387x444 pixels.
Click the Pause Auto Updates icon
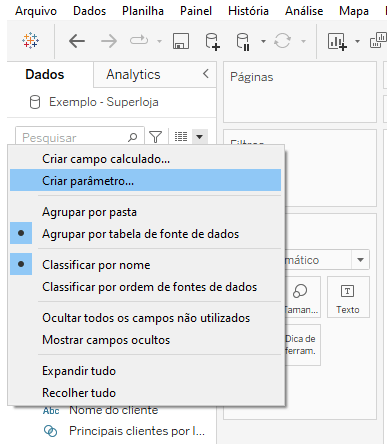pos(243,41)
